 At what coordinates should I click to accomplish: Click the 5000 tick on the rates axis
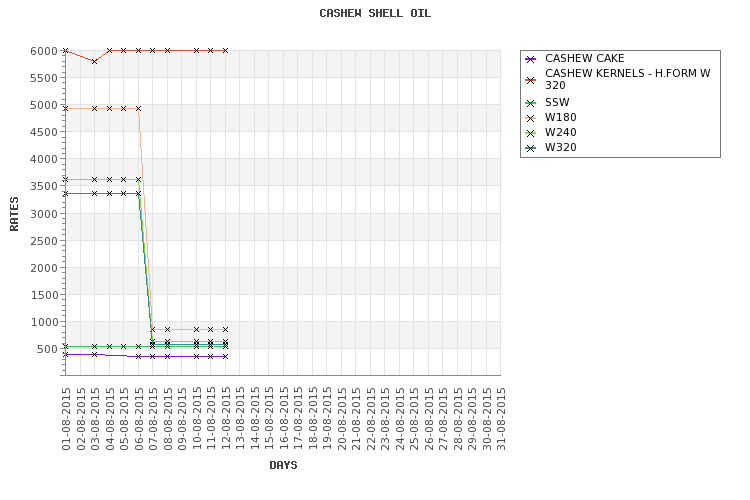(x=44, y=105)
